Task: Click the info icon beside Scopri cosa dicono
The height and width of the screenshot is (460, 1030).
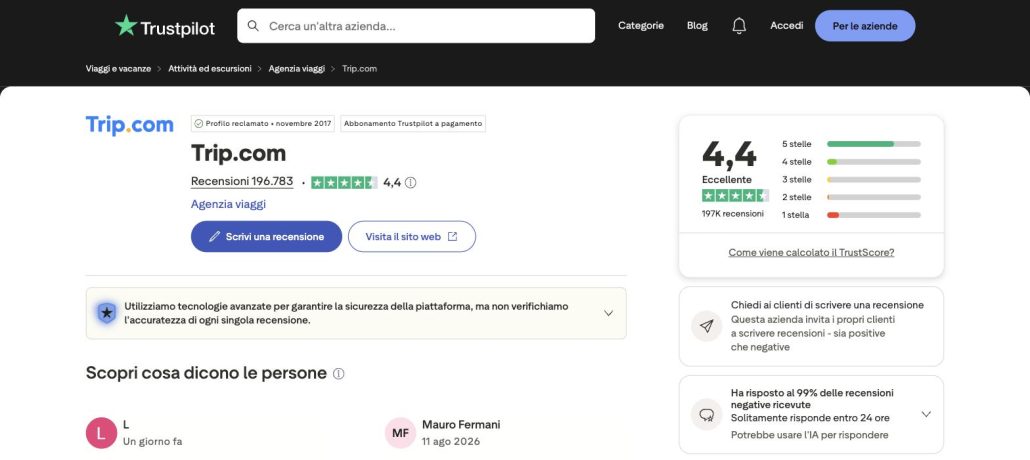Action: (338, 373)
